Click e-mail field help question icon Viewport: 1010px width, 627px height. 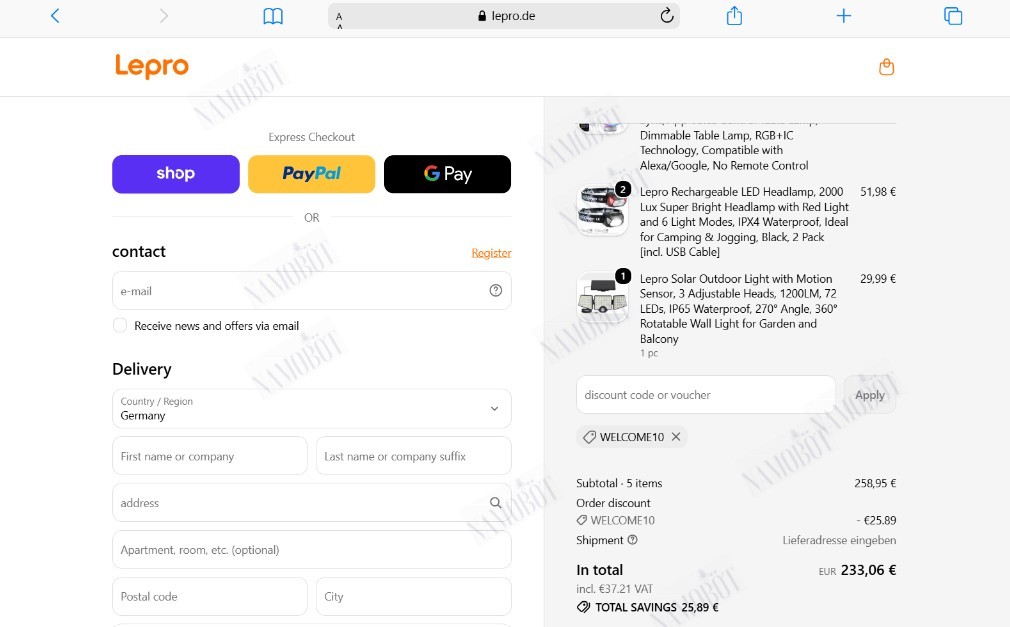[495, 291]
